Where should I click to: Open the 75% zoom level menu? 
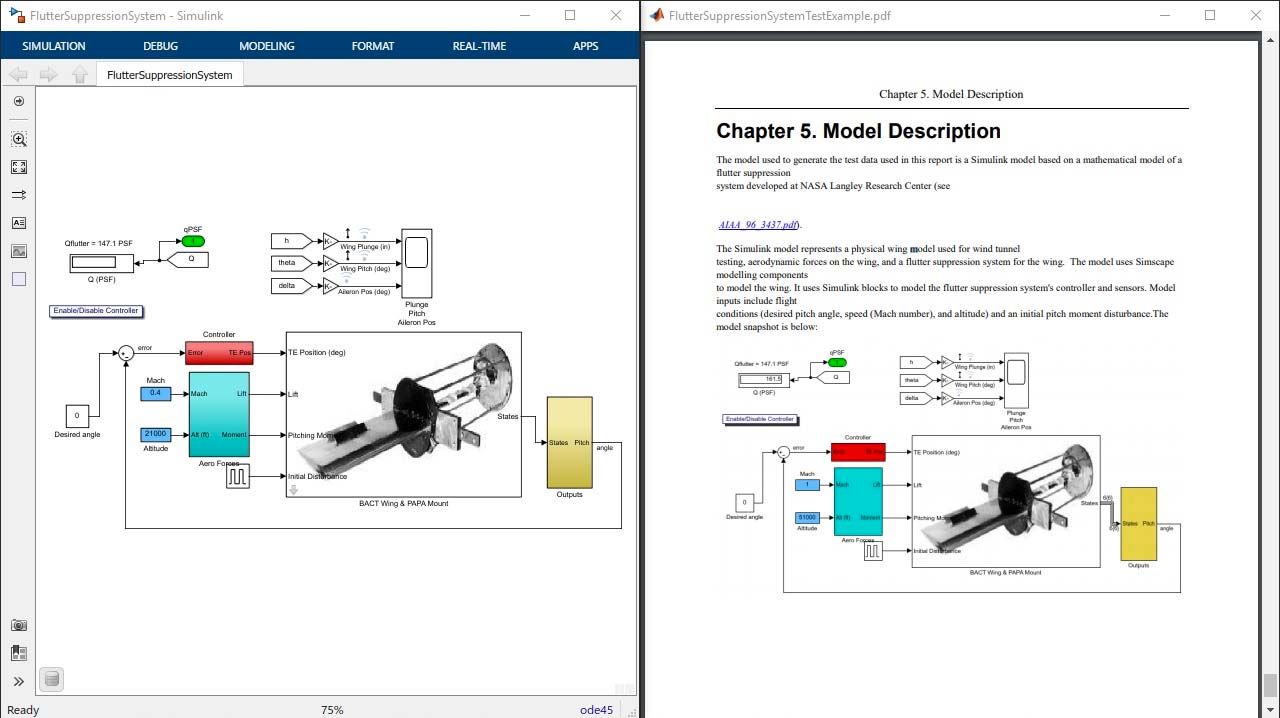pos(331,710)
